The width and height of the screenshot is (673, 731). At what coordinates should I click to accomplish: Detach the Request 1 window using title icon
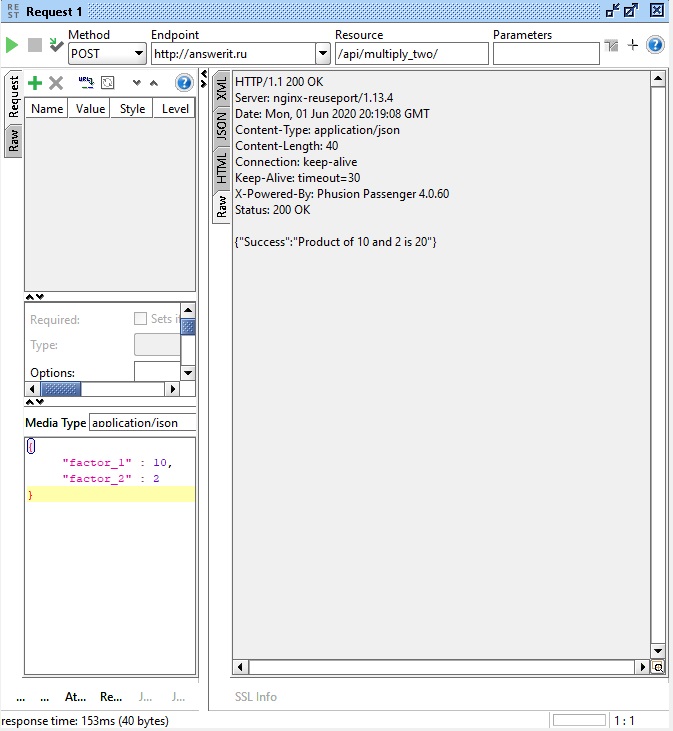click(x=612, y=10)
